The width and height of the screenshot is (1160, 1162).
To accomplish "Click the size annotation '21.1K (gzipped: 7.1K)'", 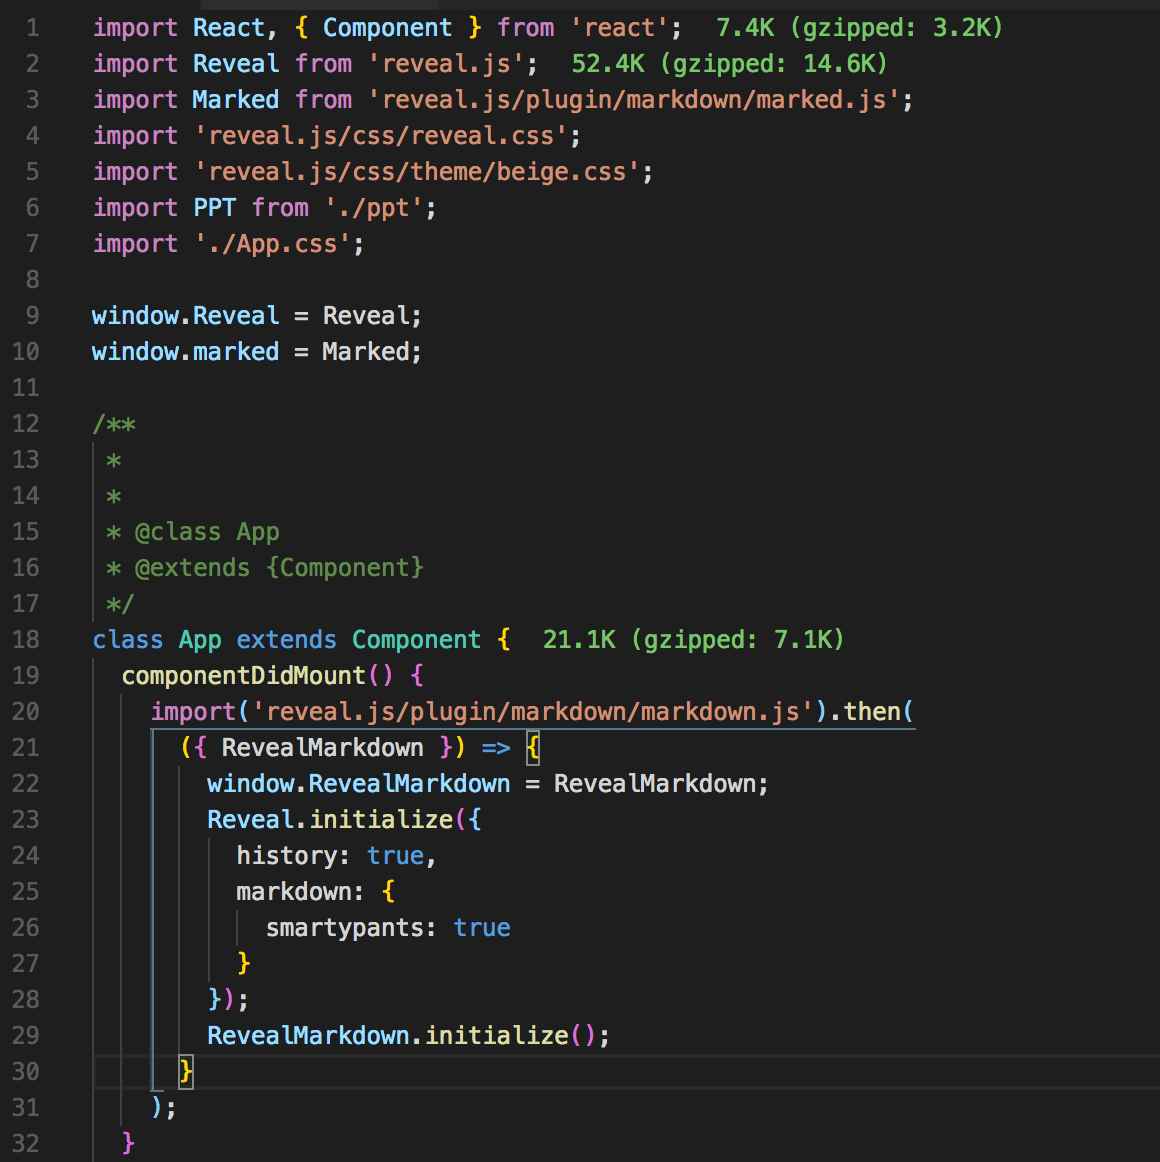I will (693, 640).
